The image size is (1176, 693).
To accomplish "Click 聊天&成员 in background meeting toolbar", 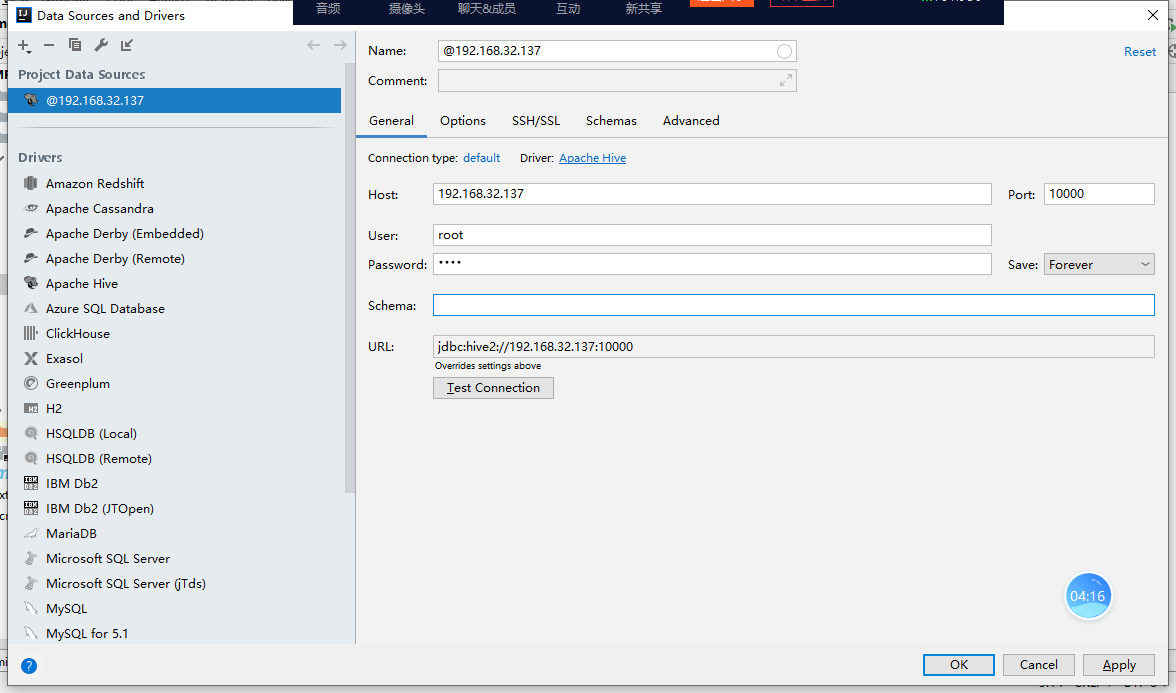I will [x=487, y=8].
